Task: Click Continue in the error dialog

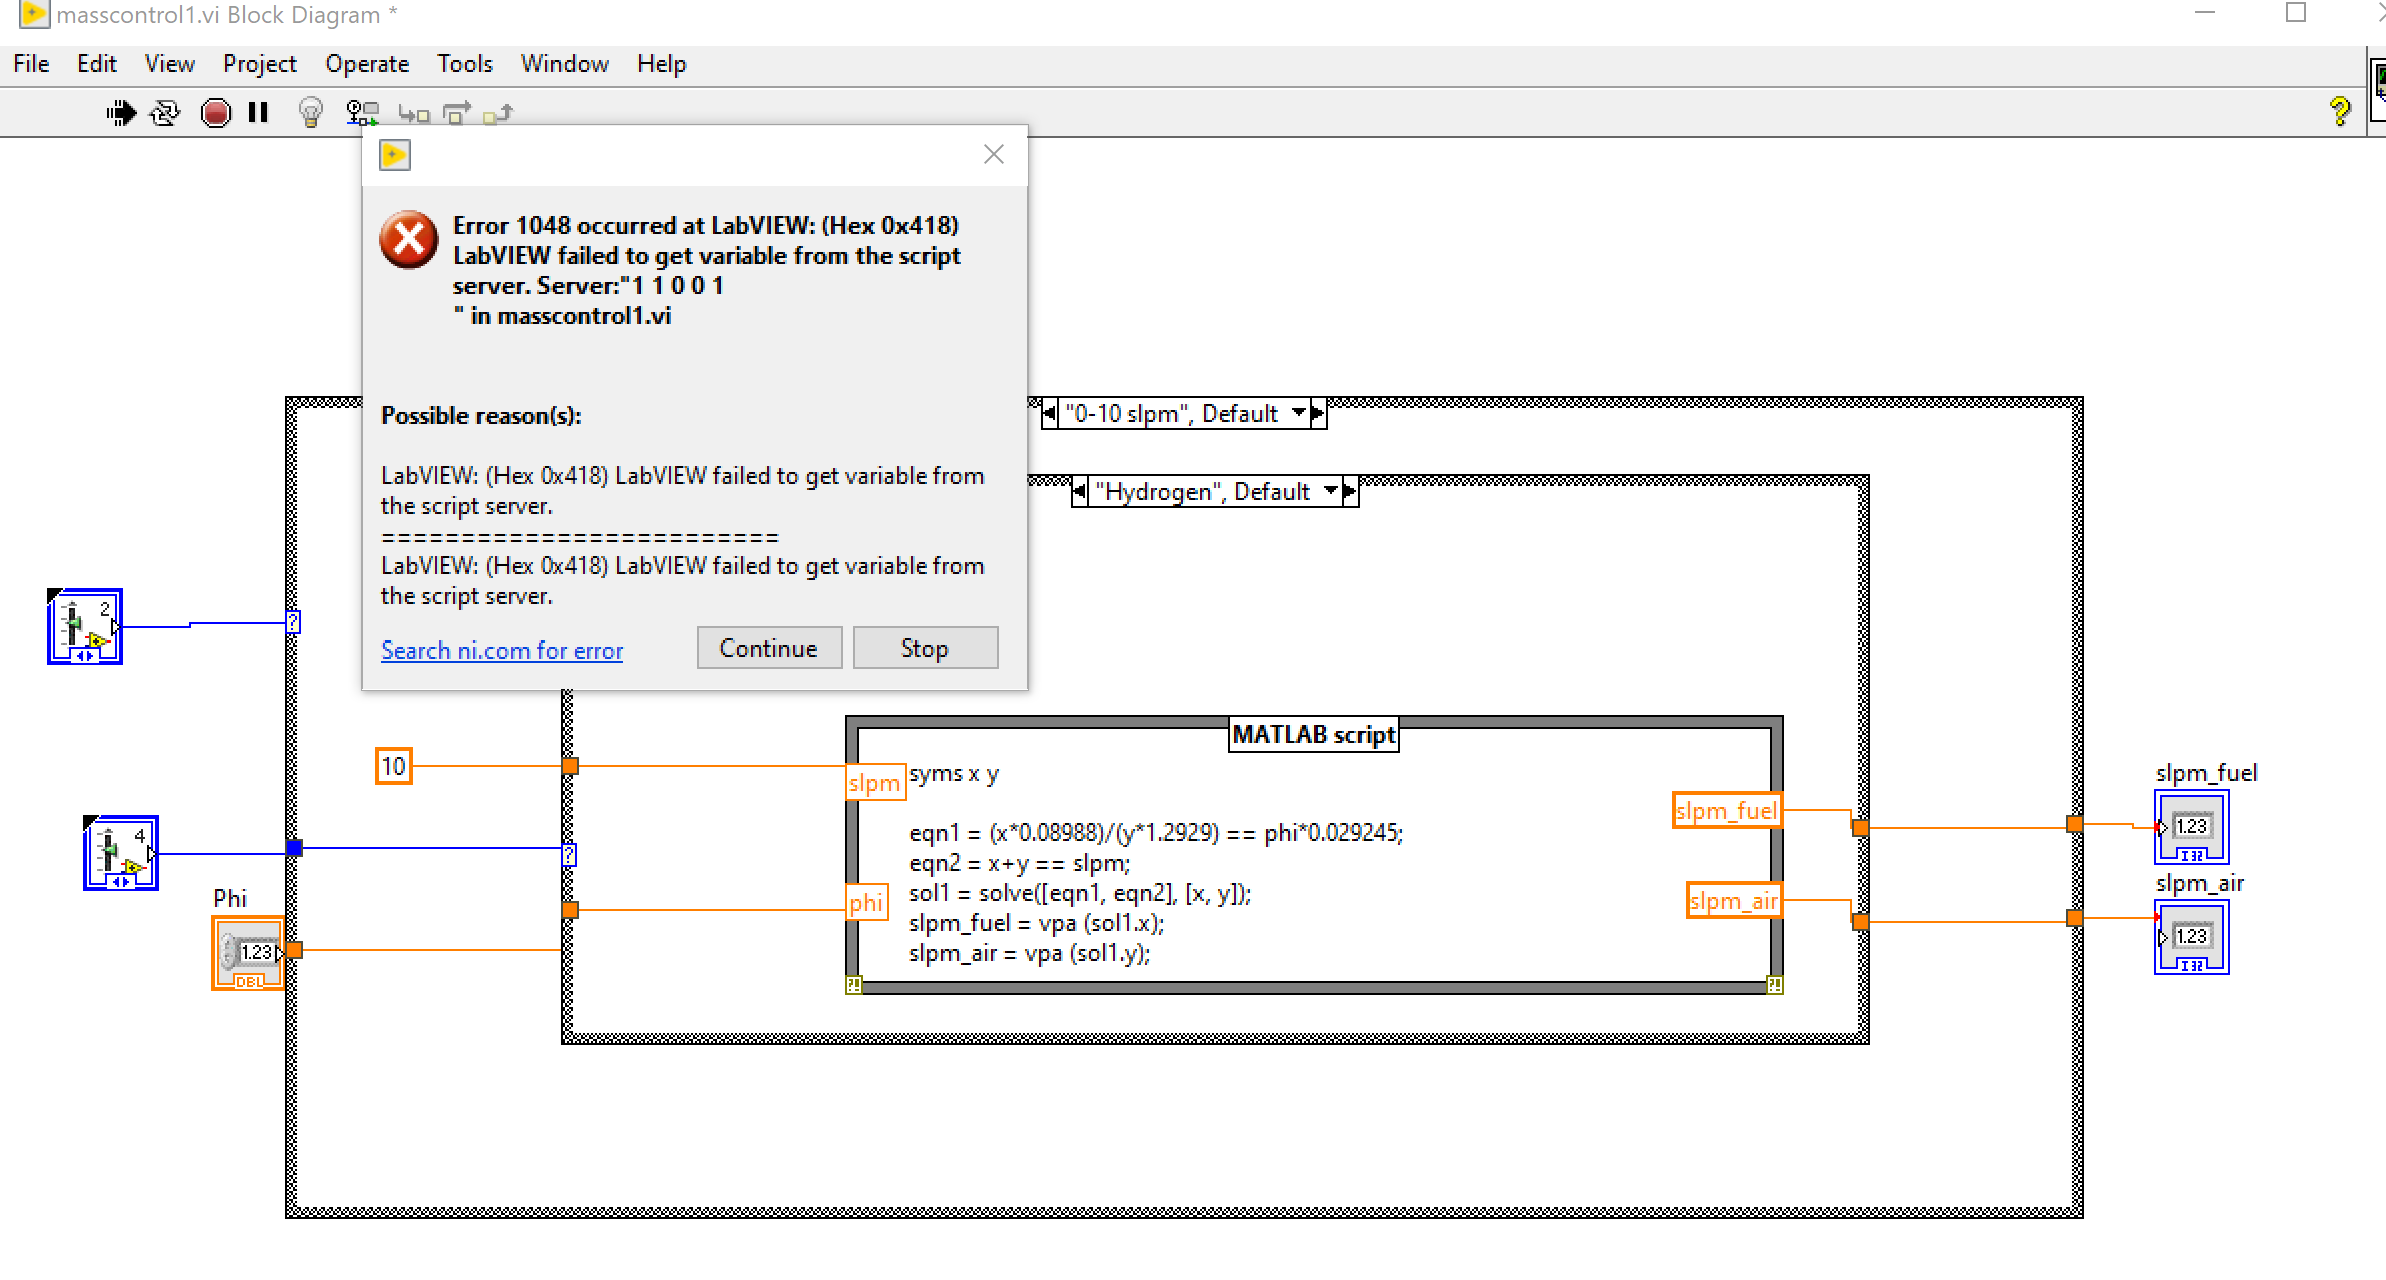Action: (768, 648)
